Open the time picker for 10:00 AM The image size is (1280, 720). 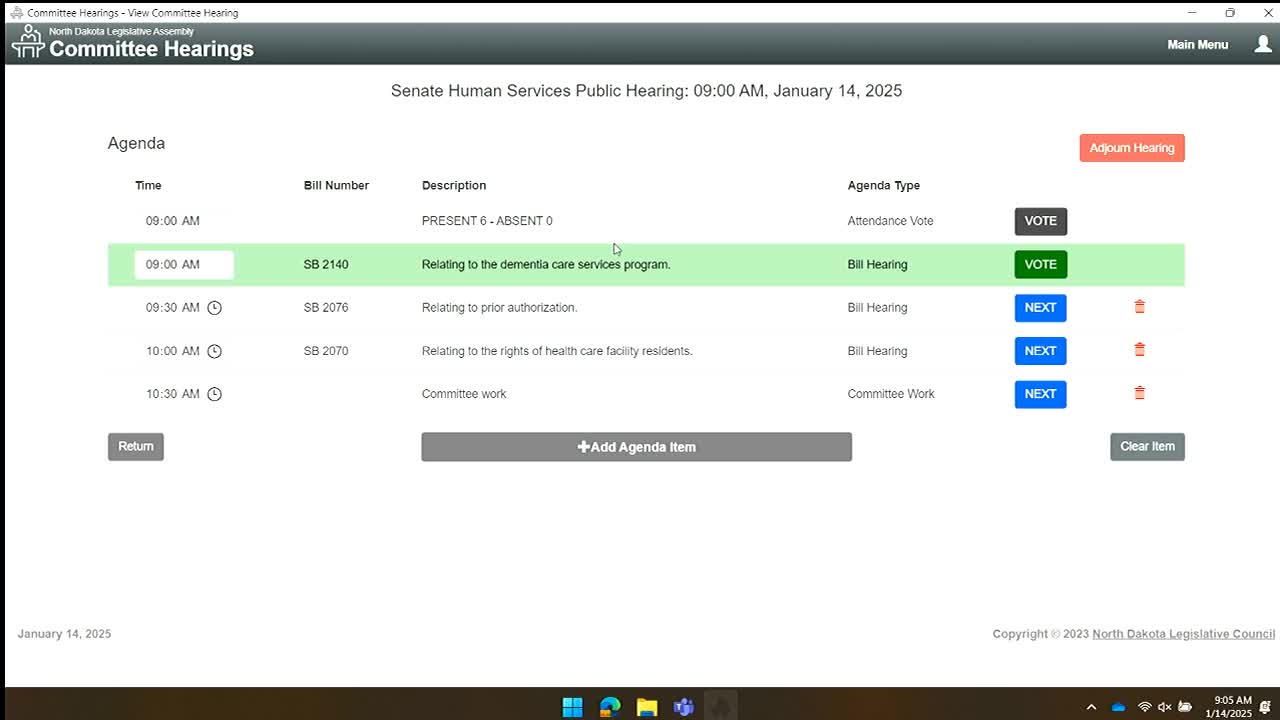click(x=214, y=351)
